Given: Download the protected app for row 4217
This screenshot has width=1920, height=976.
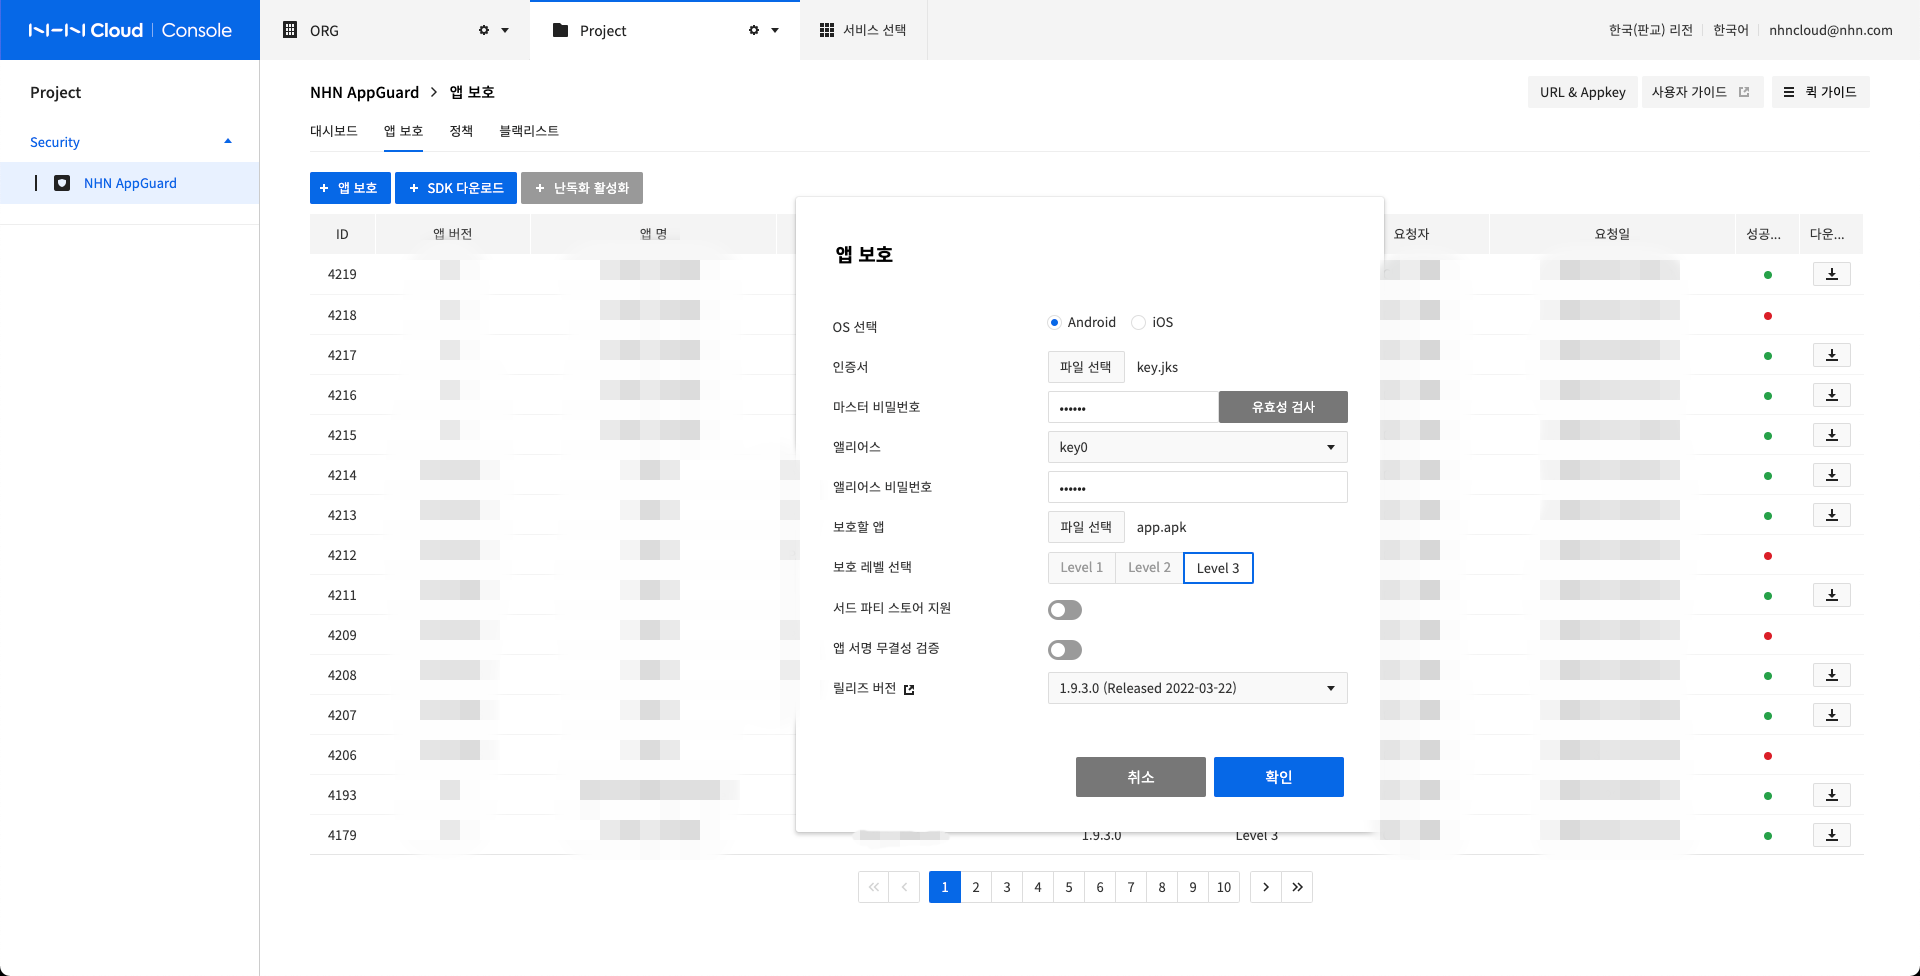Looking at the screenshot, I should click(1831, 355).
